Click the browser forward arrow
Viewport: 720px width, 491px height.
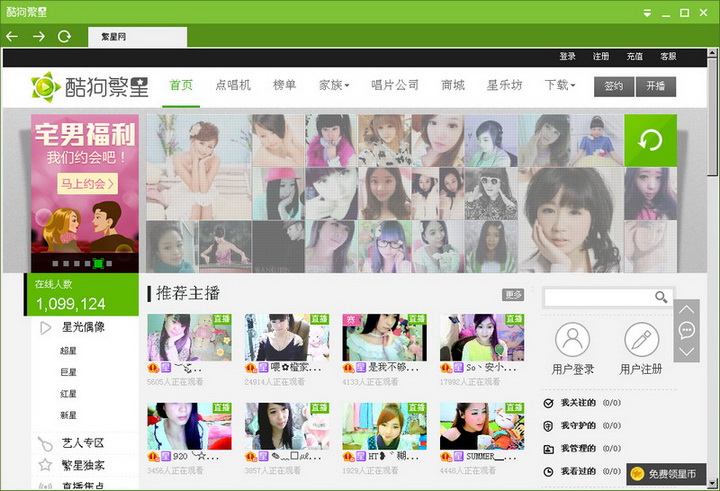(39, 36)
